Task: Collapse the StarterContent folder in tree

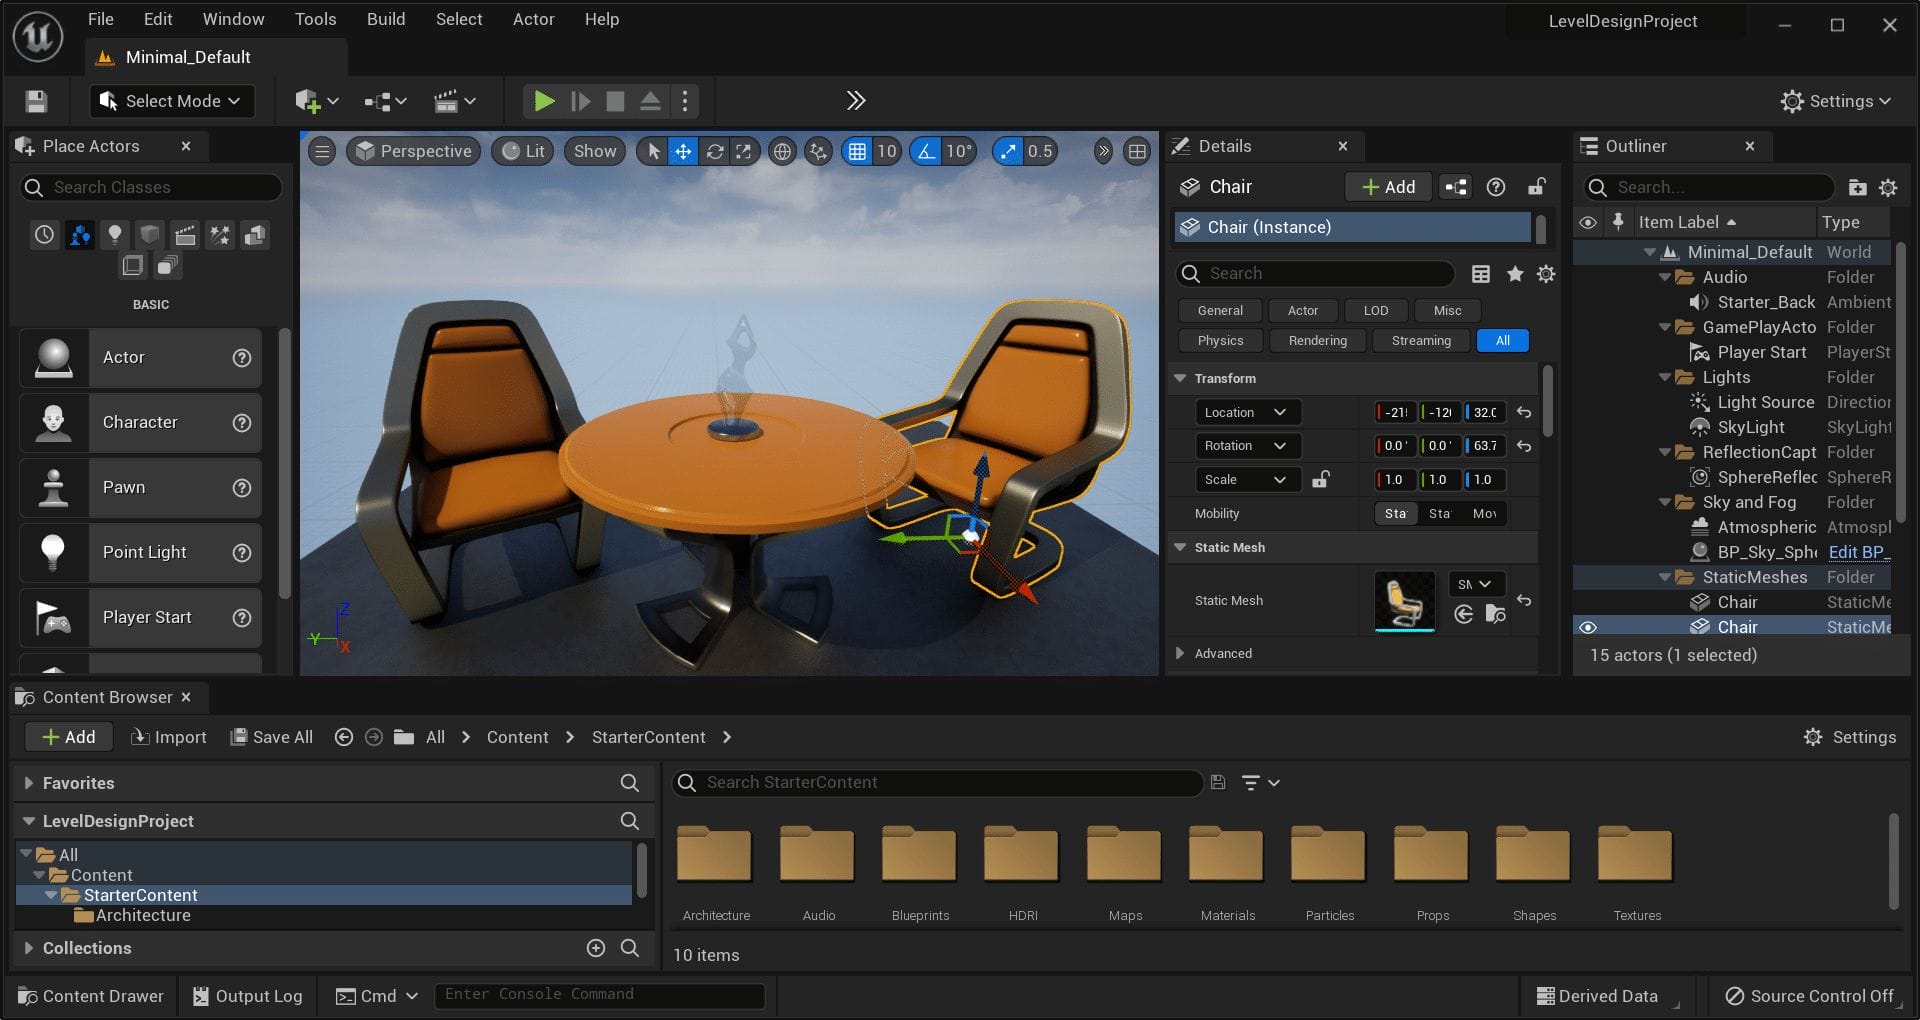Action: (x=51, y=895)
